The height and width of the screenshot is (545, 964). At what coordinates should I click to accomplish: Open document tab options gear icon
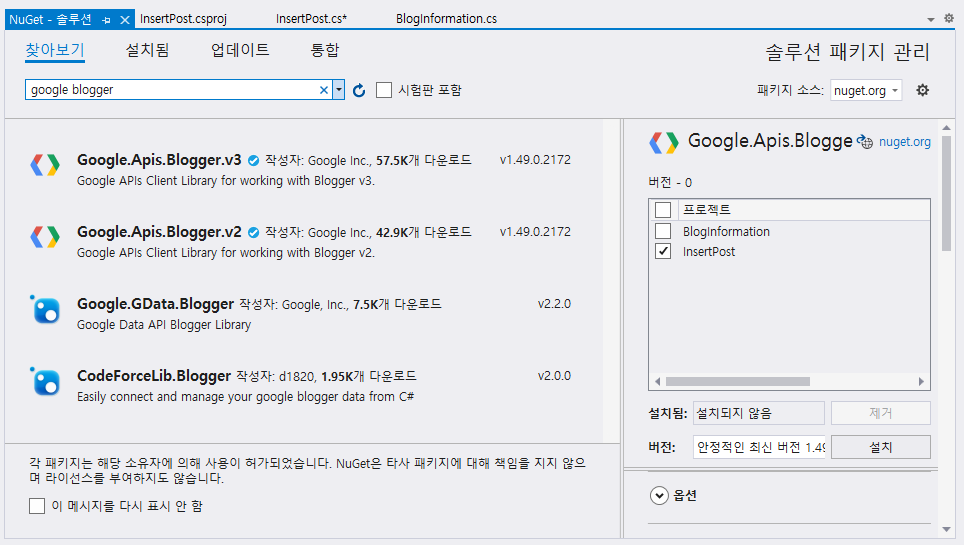tap(949, 18)
